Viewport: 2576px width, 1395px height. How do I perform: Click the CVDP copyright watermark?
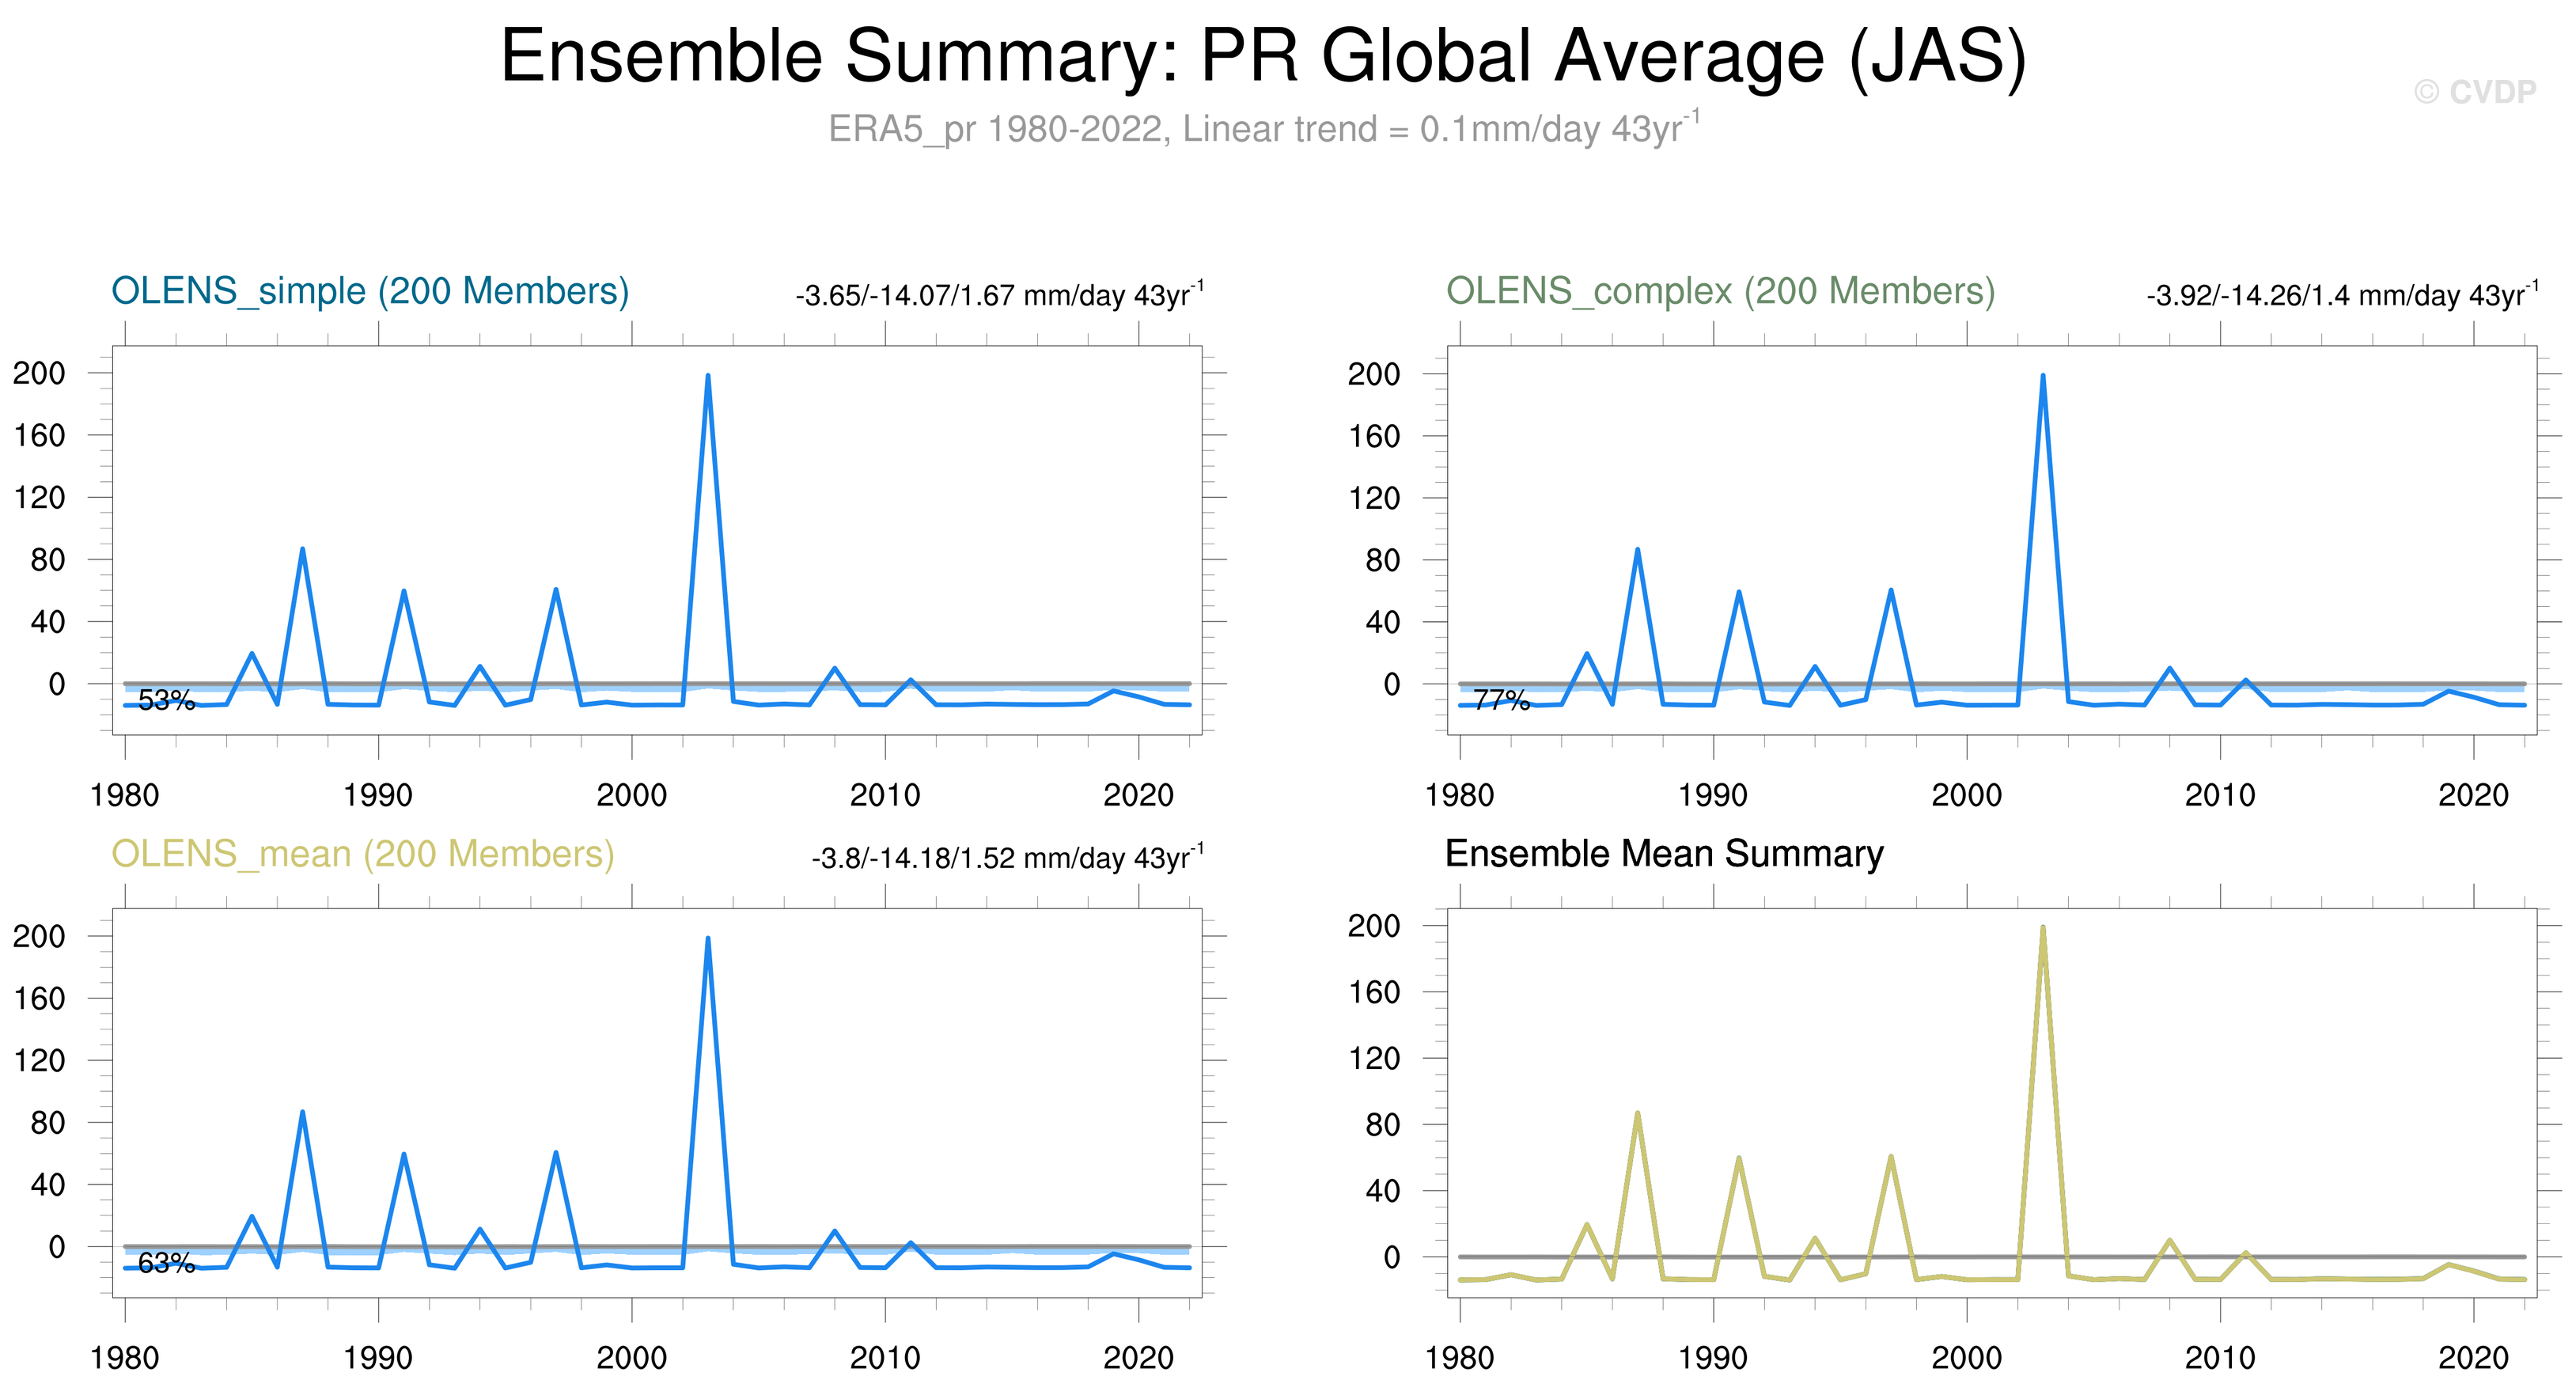click(x=2475, y=92)
